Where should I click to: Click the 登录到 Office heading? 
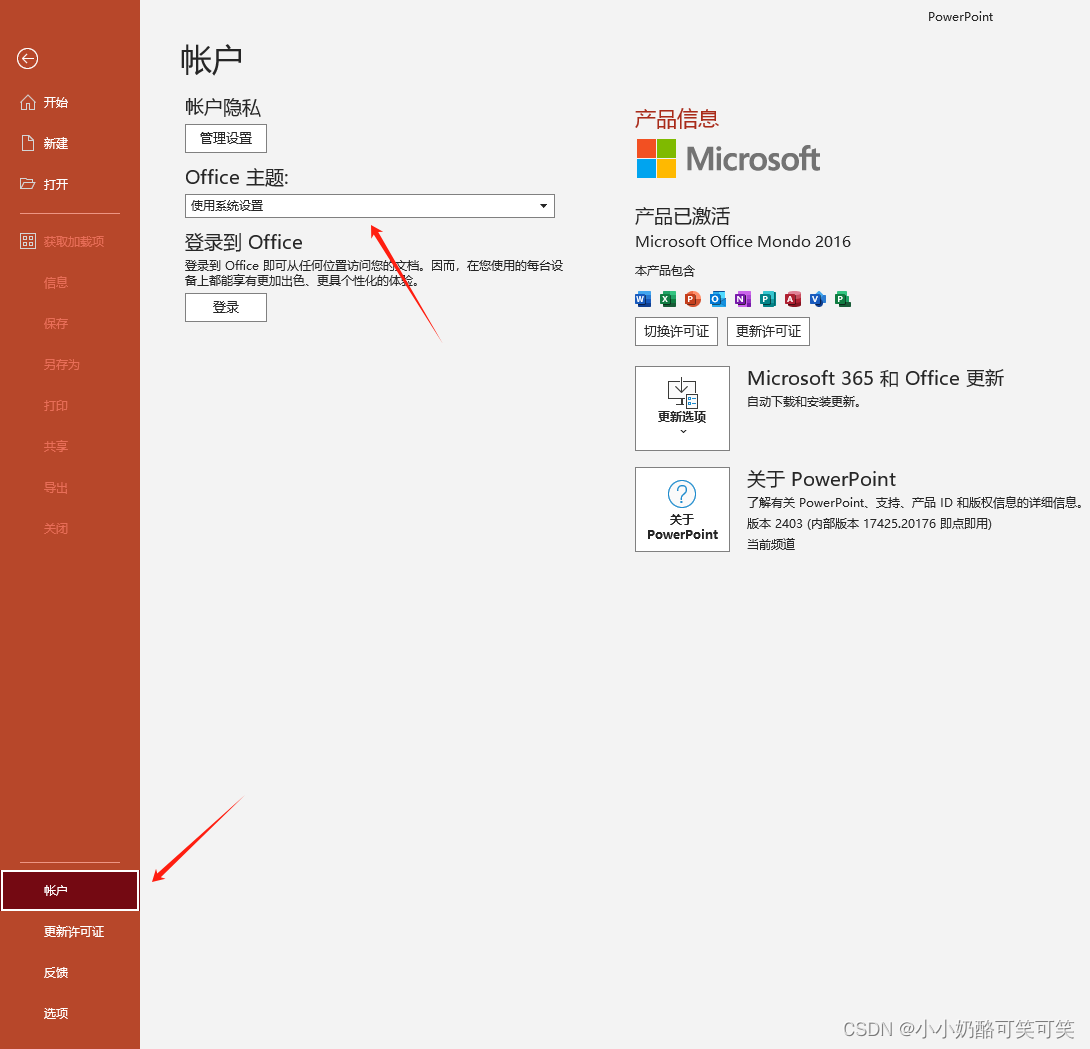coord(243,242)
